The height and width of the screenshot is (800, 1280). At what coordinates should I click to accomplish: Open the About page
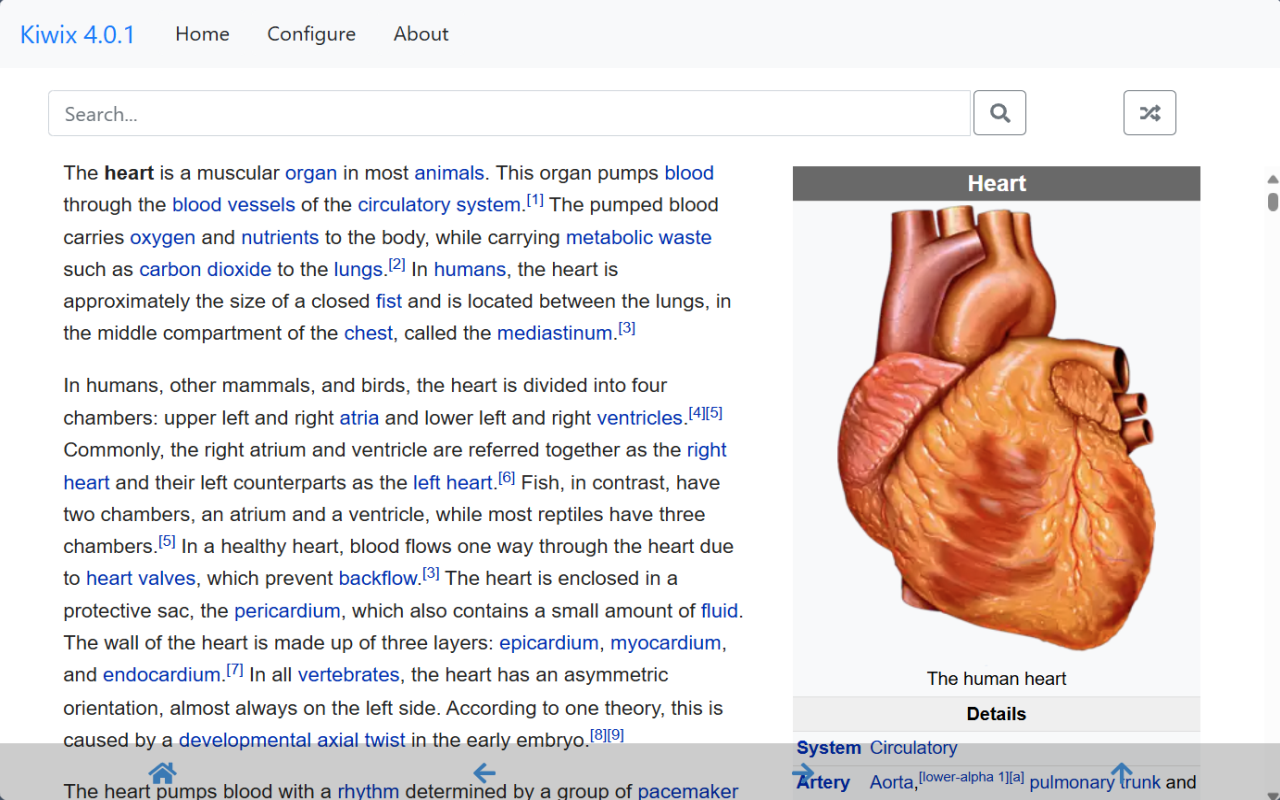pos(420,34)
